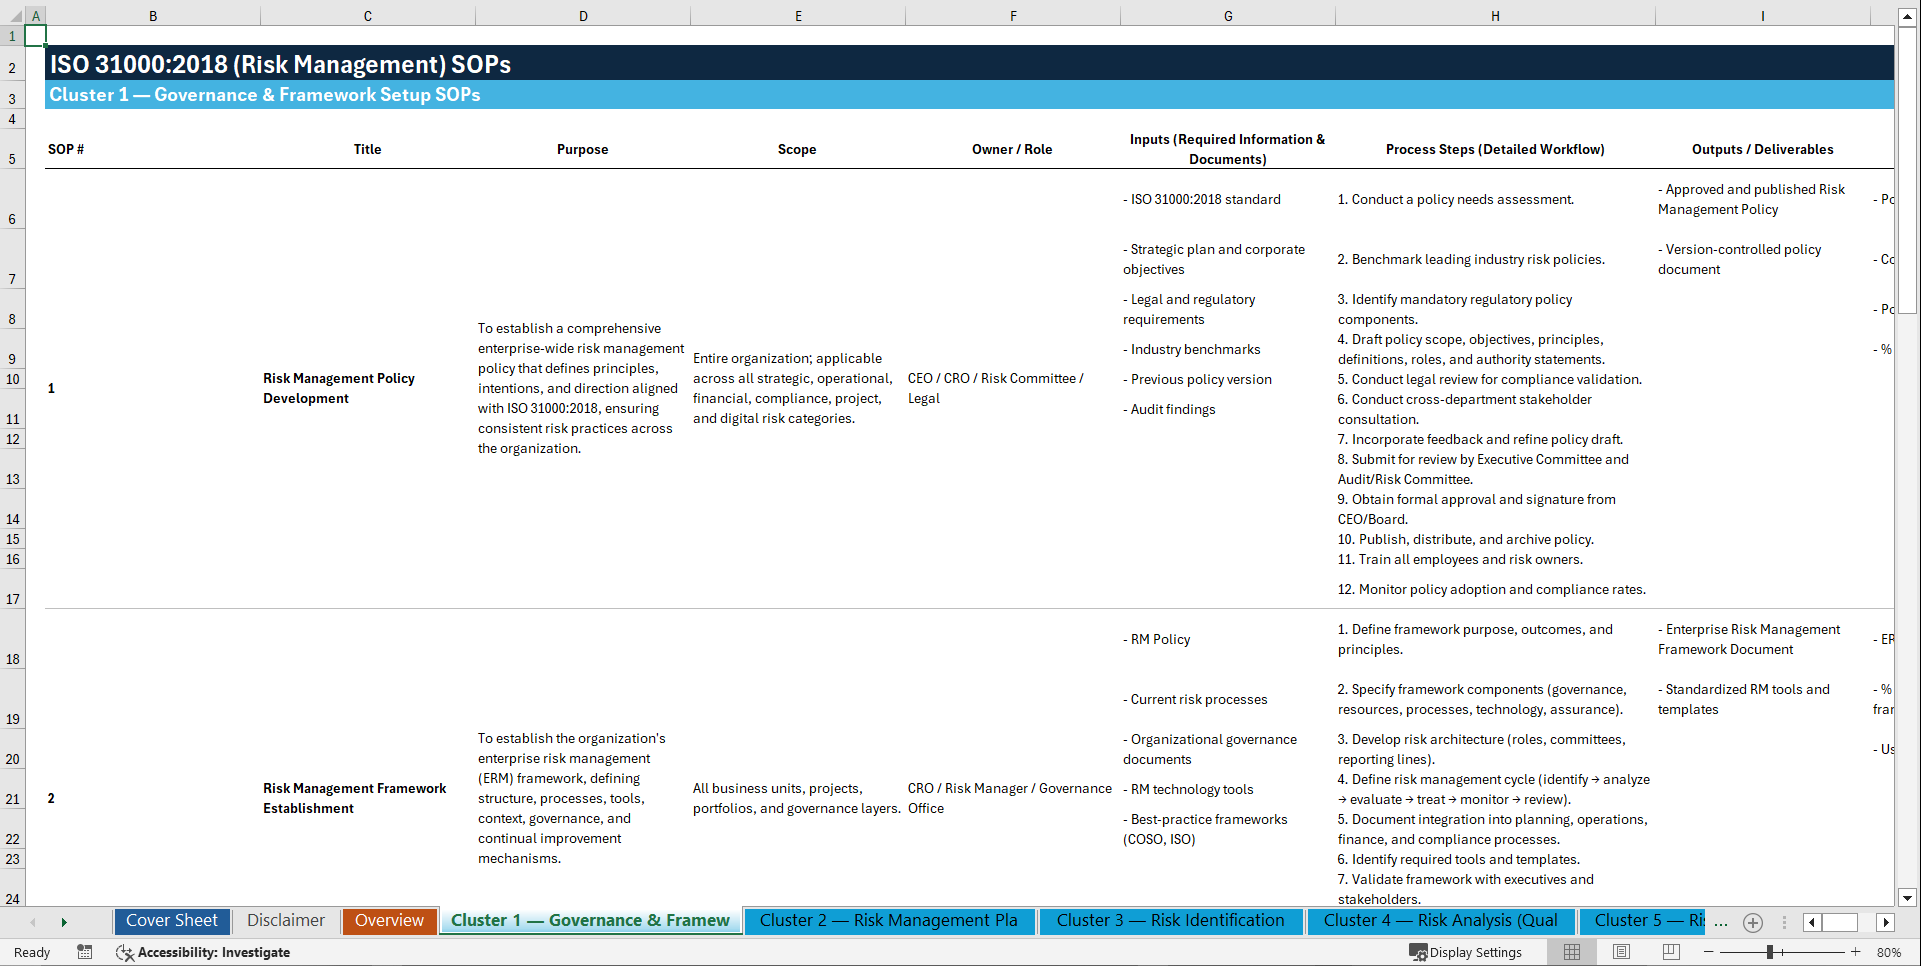Select column B by its header
1921x966 pixels.
tap(153, 15)
